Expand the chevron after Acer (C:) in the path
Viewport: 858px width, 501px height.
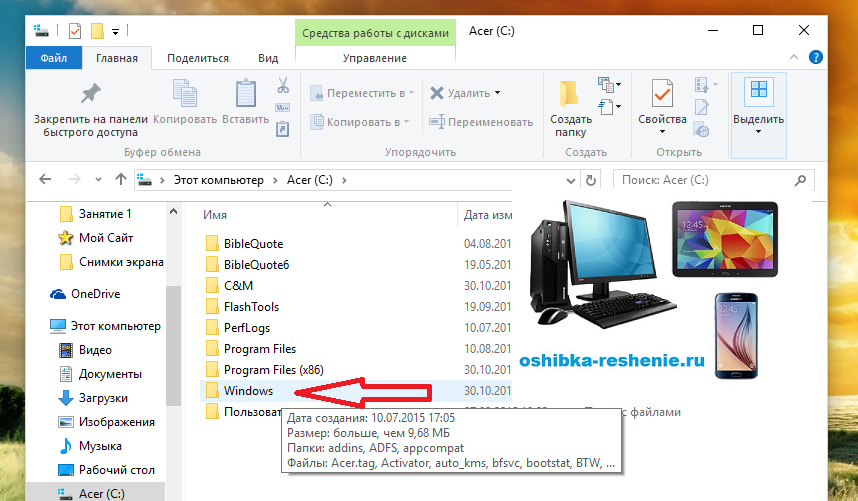[344, 180]
